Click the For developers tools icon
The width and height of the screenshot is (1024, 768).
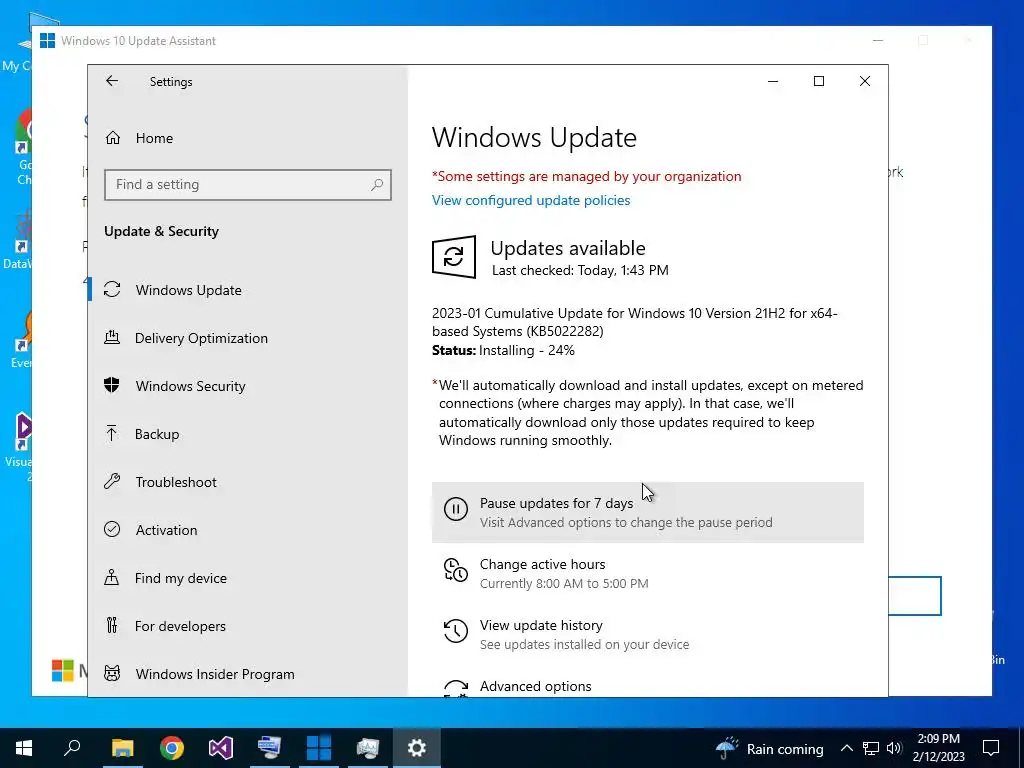(112, 625)
